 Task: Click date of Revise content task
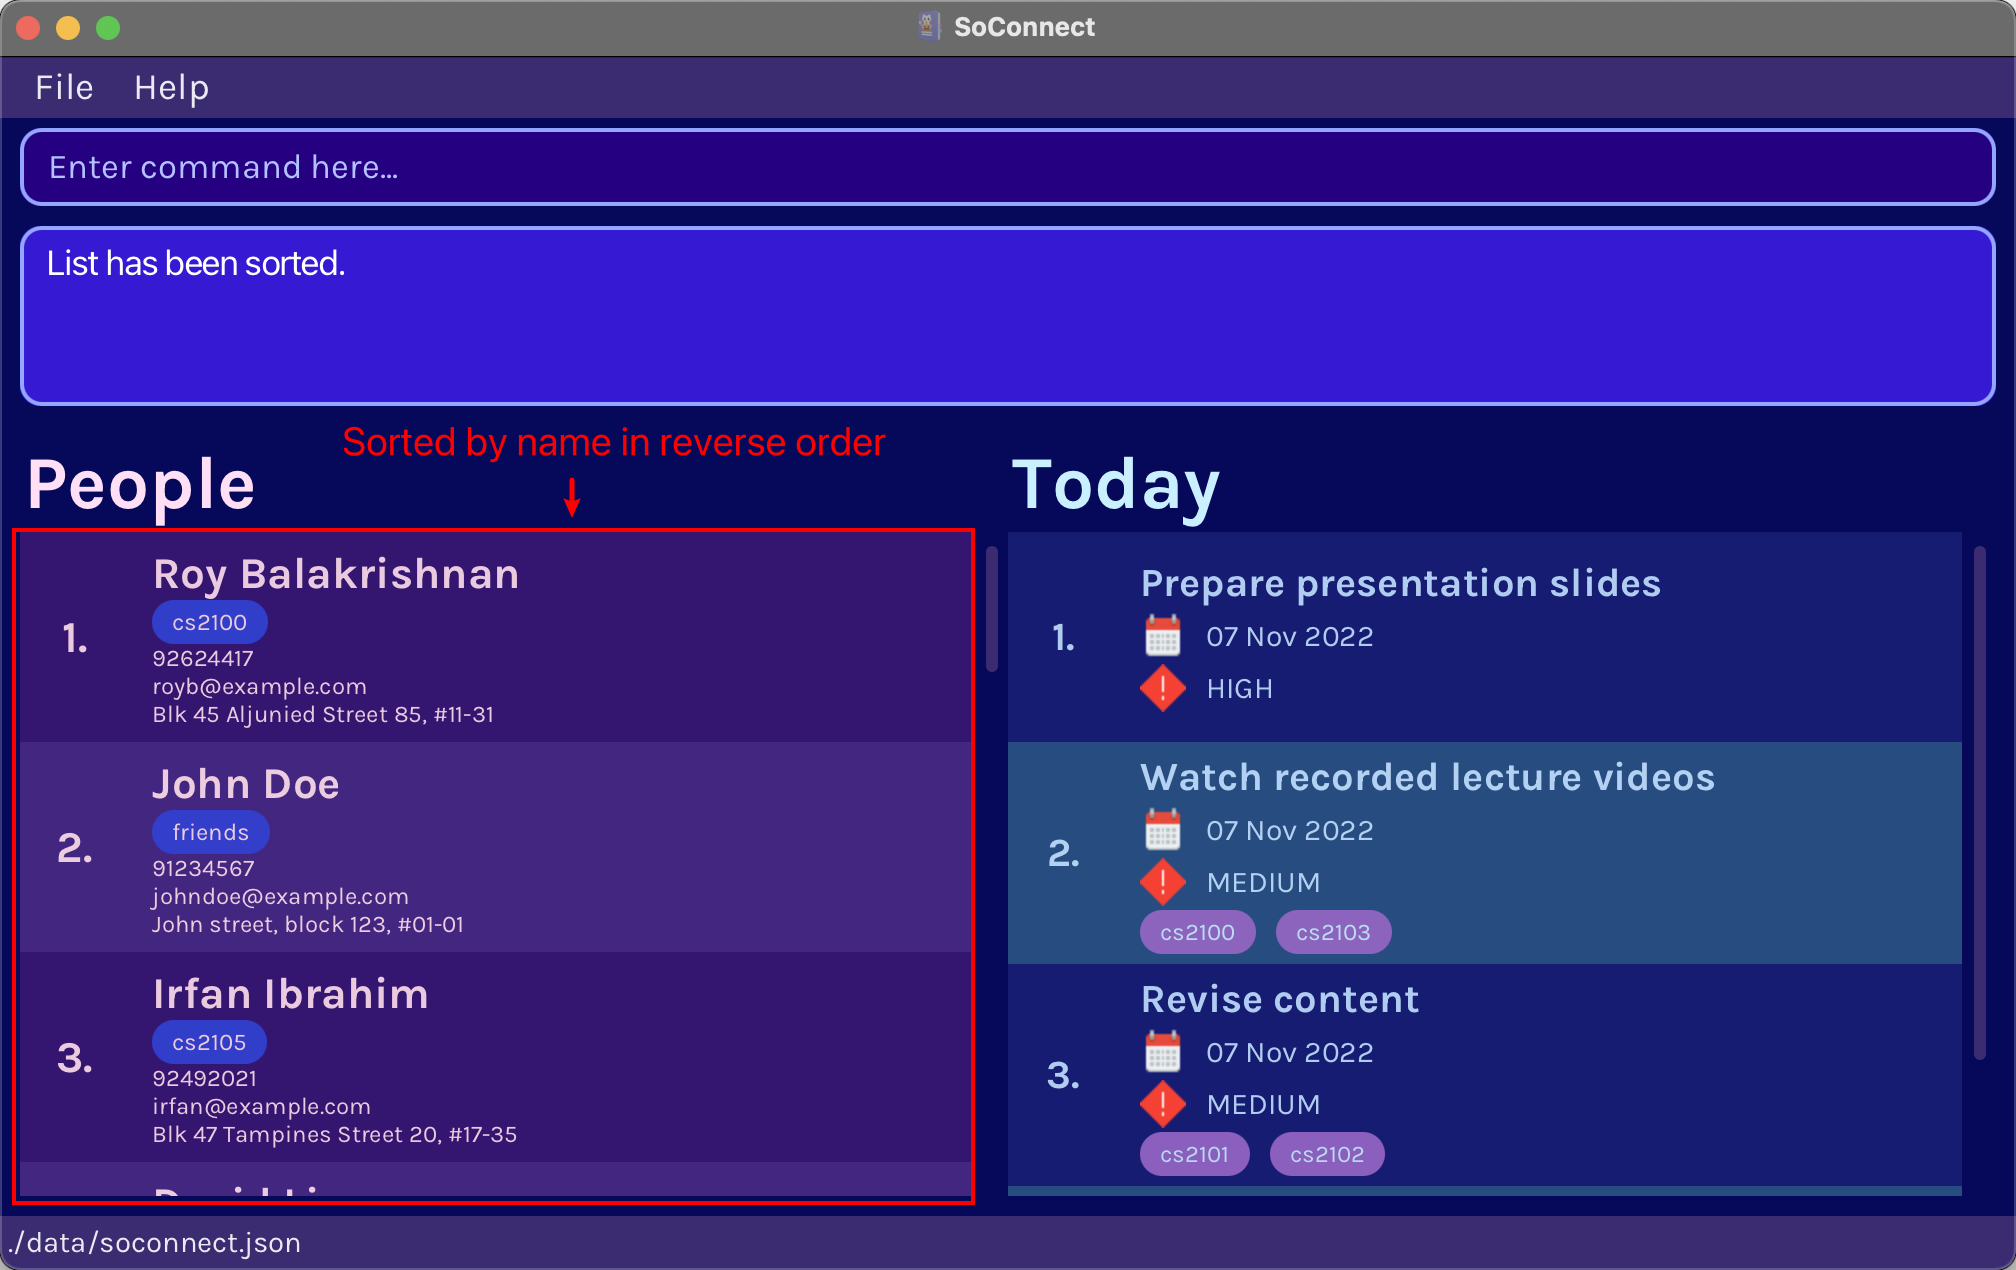1290,1052
